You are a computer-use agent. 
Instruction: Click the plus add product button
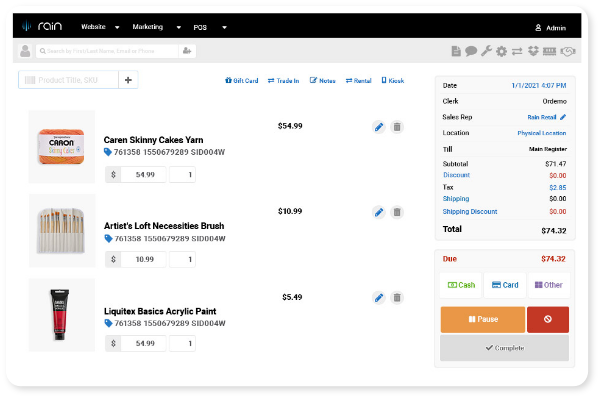click(x=128, y=80)
